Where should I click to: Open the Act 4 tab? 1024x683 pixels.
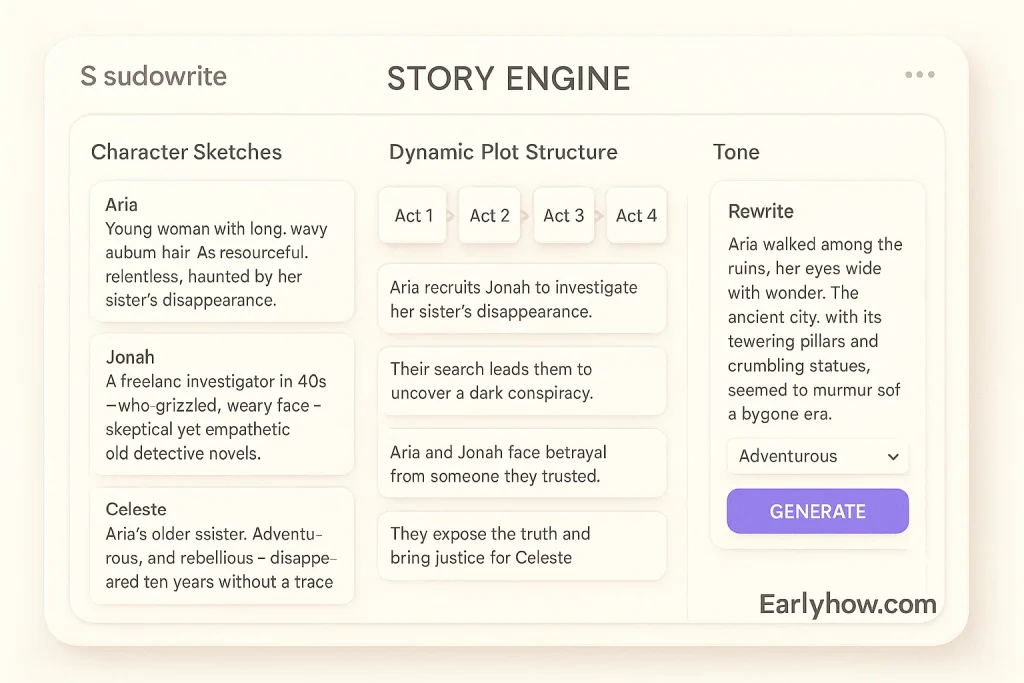[636, 215]
